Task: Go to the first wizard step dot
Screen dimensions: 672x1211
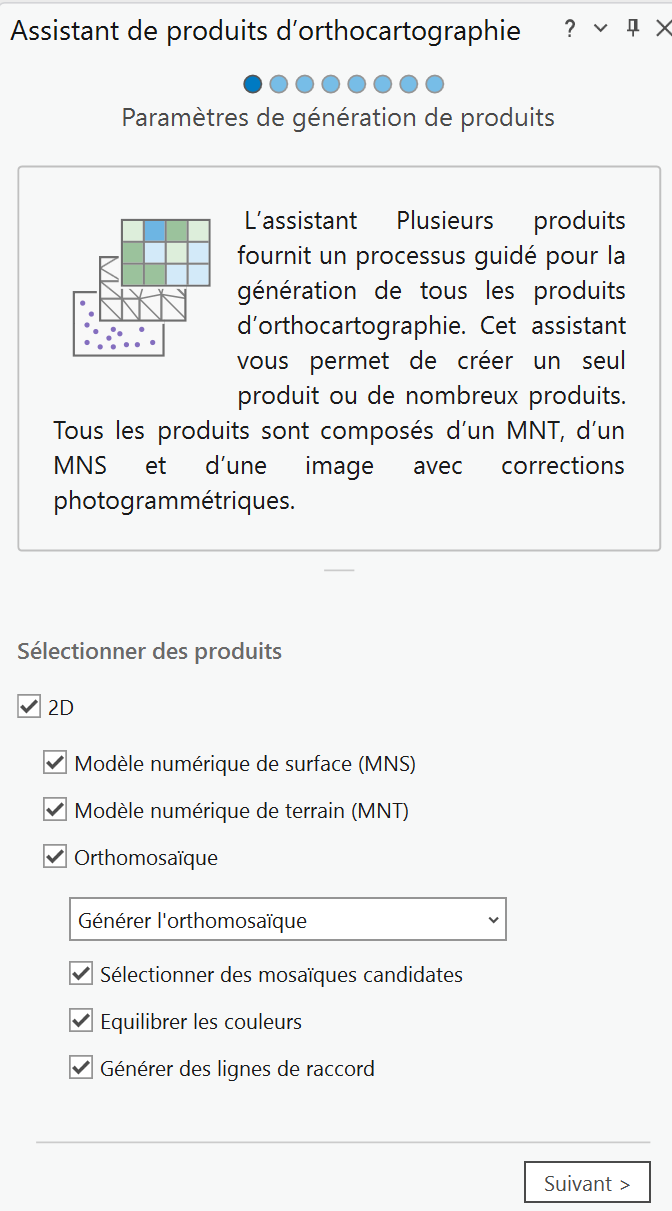Action: point(253,84)
